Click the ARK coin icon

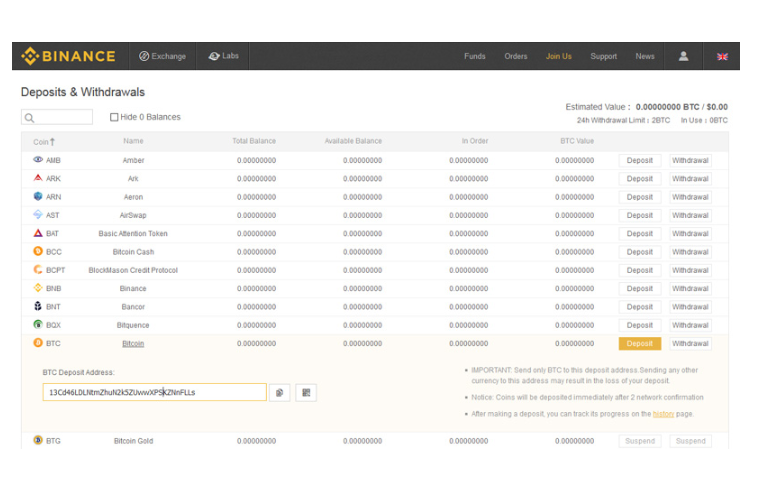click(38, 178)
